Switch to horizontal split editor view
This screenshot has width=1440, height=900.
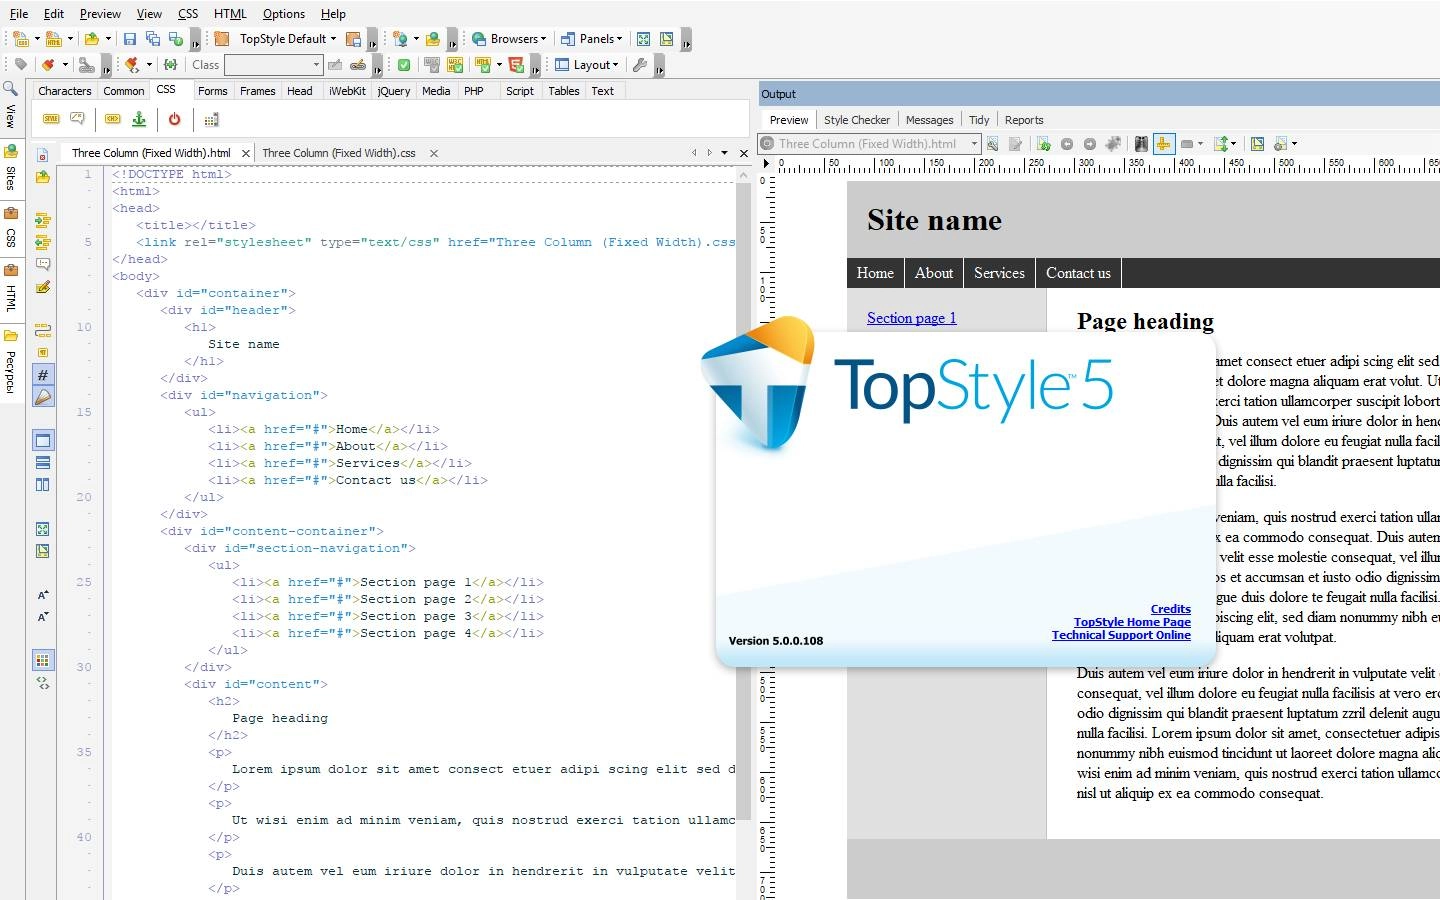(x=43, y=463)
